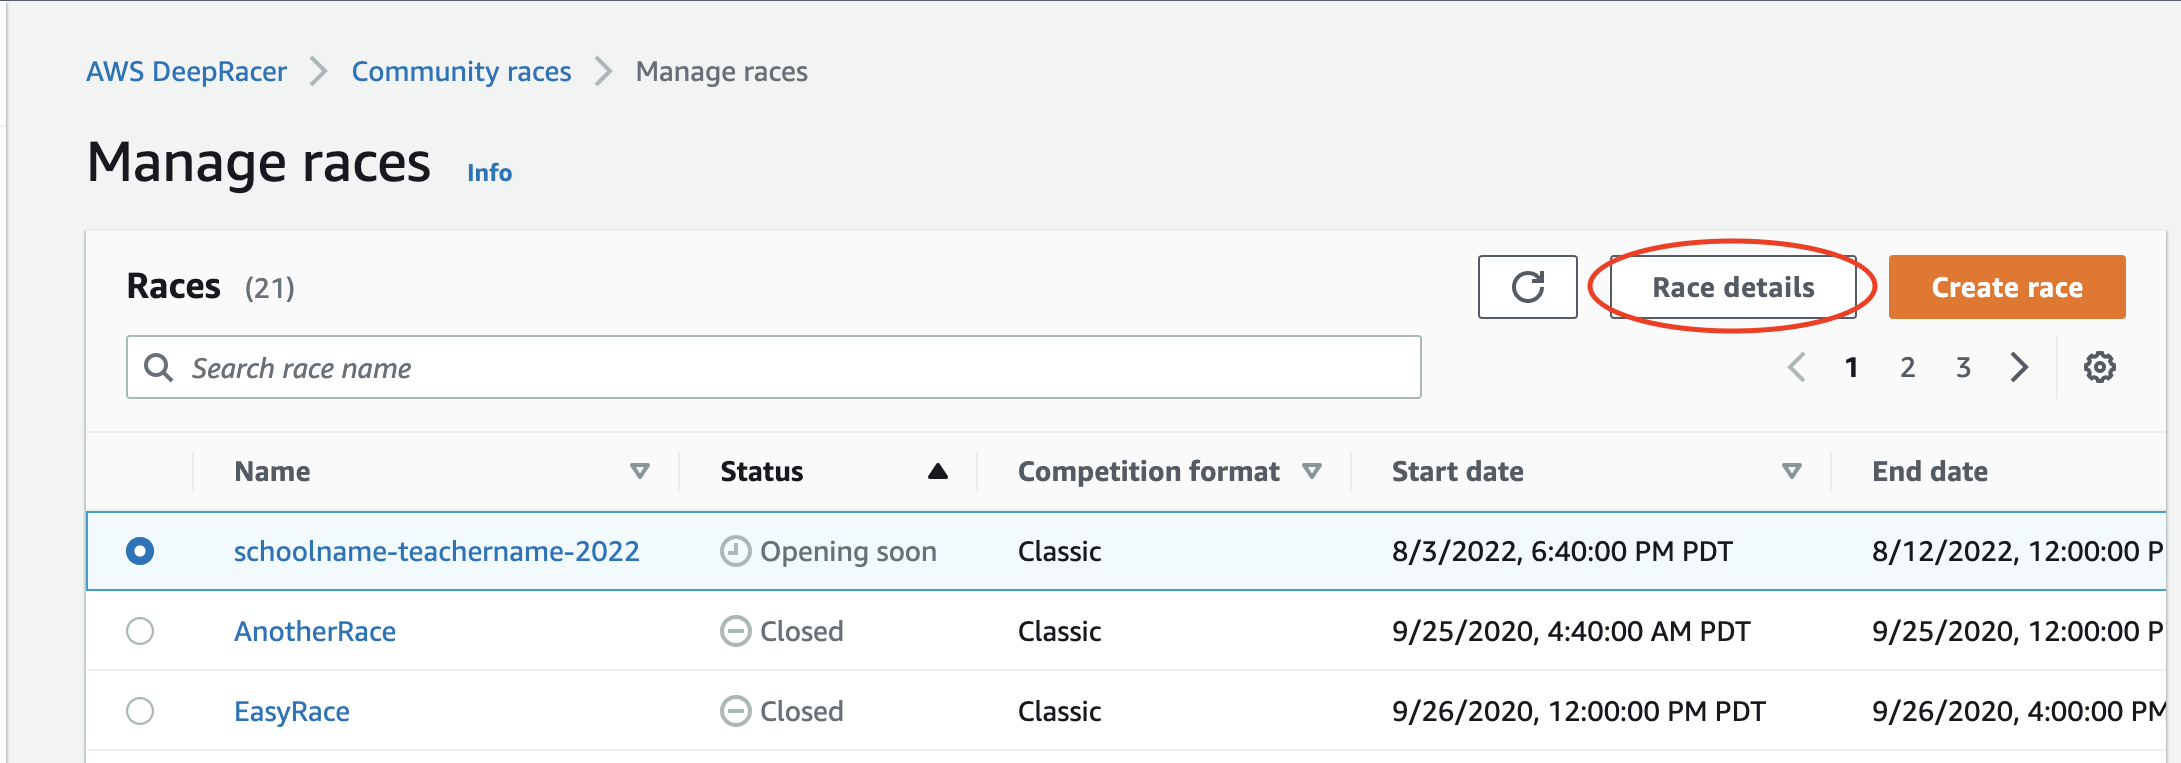Select the AnotherRace radio button
Screen dimensions: 2181x763
pyautogui.click(x=141, y=631)
